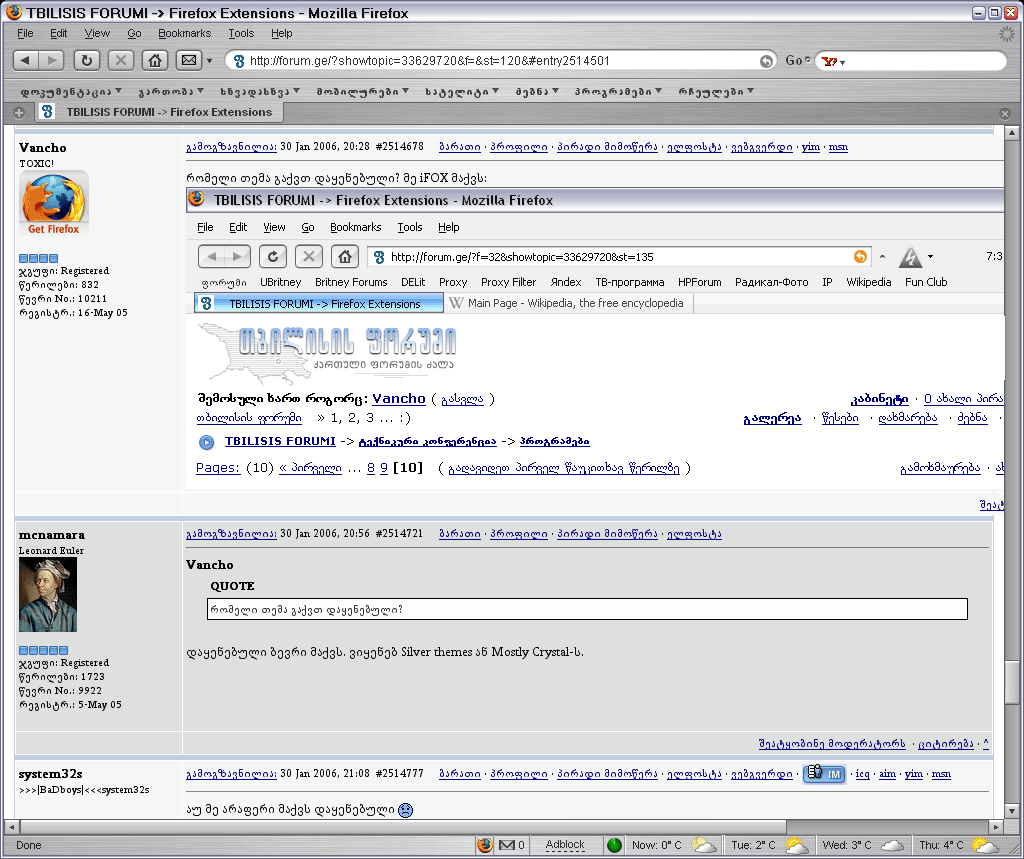
Task: Click the IM icon in system32s post header
Action: 822,774
